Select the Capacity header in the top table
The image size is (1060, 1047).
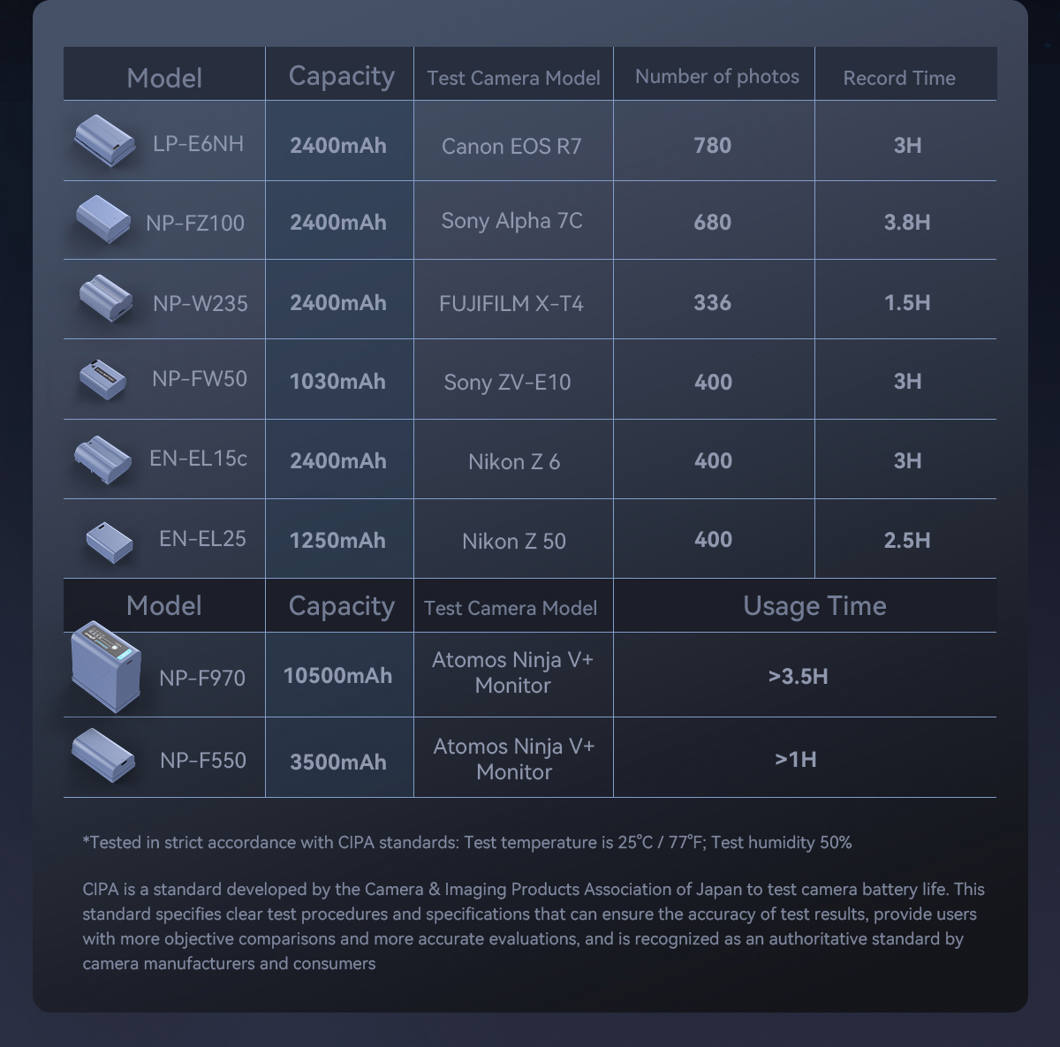(x=341, y=76)
